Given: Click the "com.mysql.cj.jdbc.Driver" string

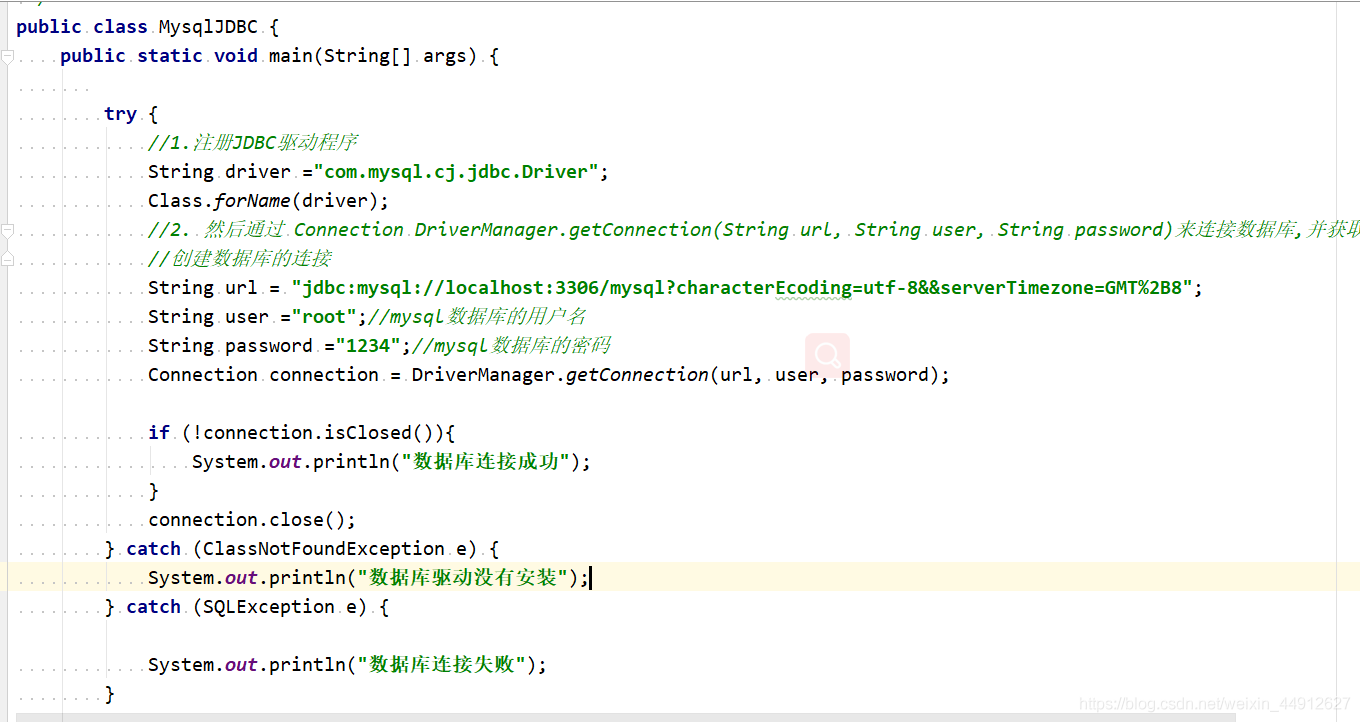Looking at the screenshot, I should (x=456, y=172).
